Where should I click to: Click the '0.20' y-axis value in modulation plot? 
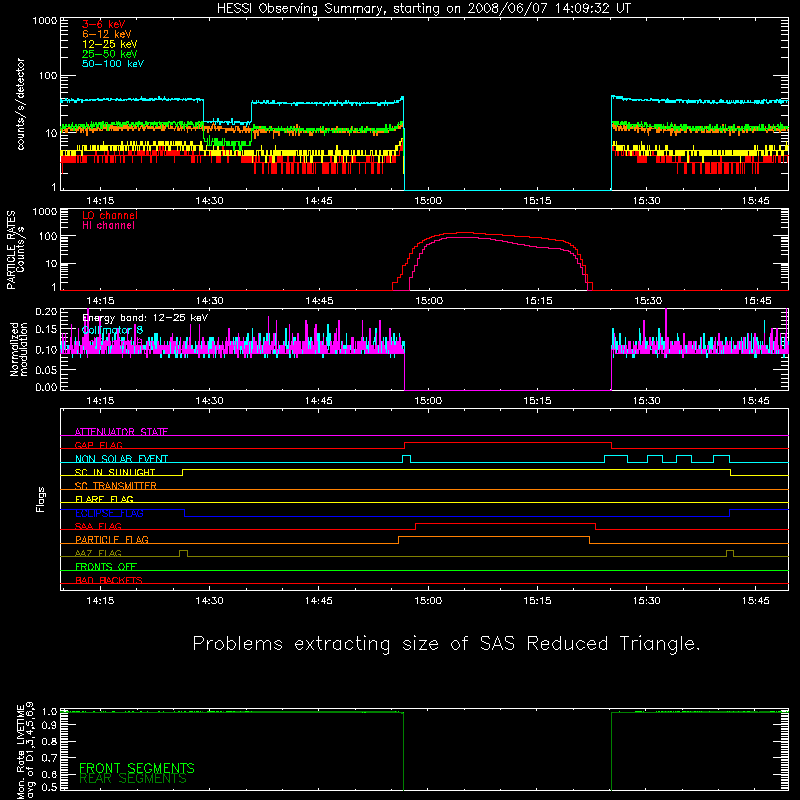tap(46, 311)
